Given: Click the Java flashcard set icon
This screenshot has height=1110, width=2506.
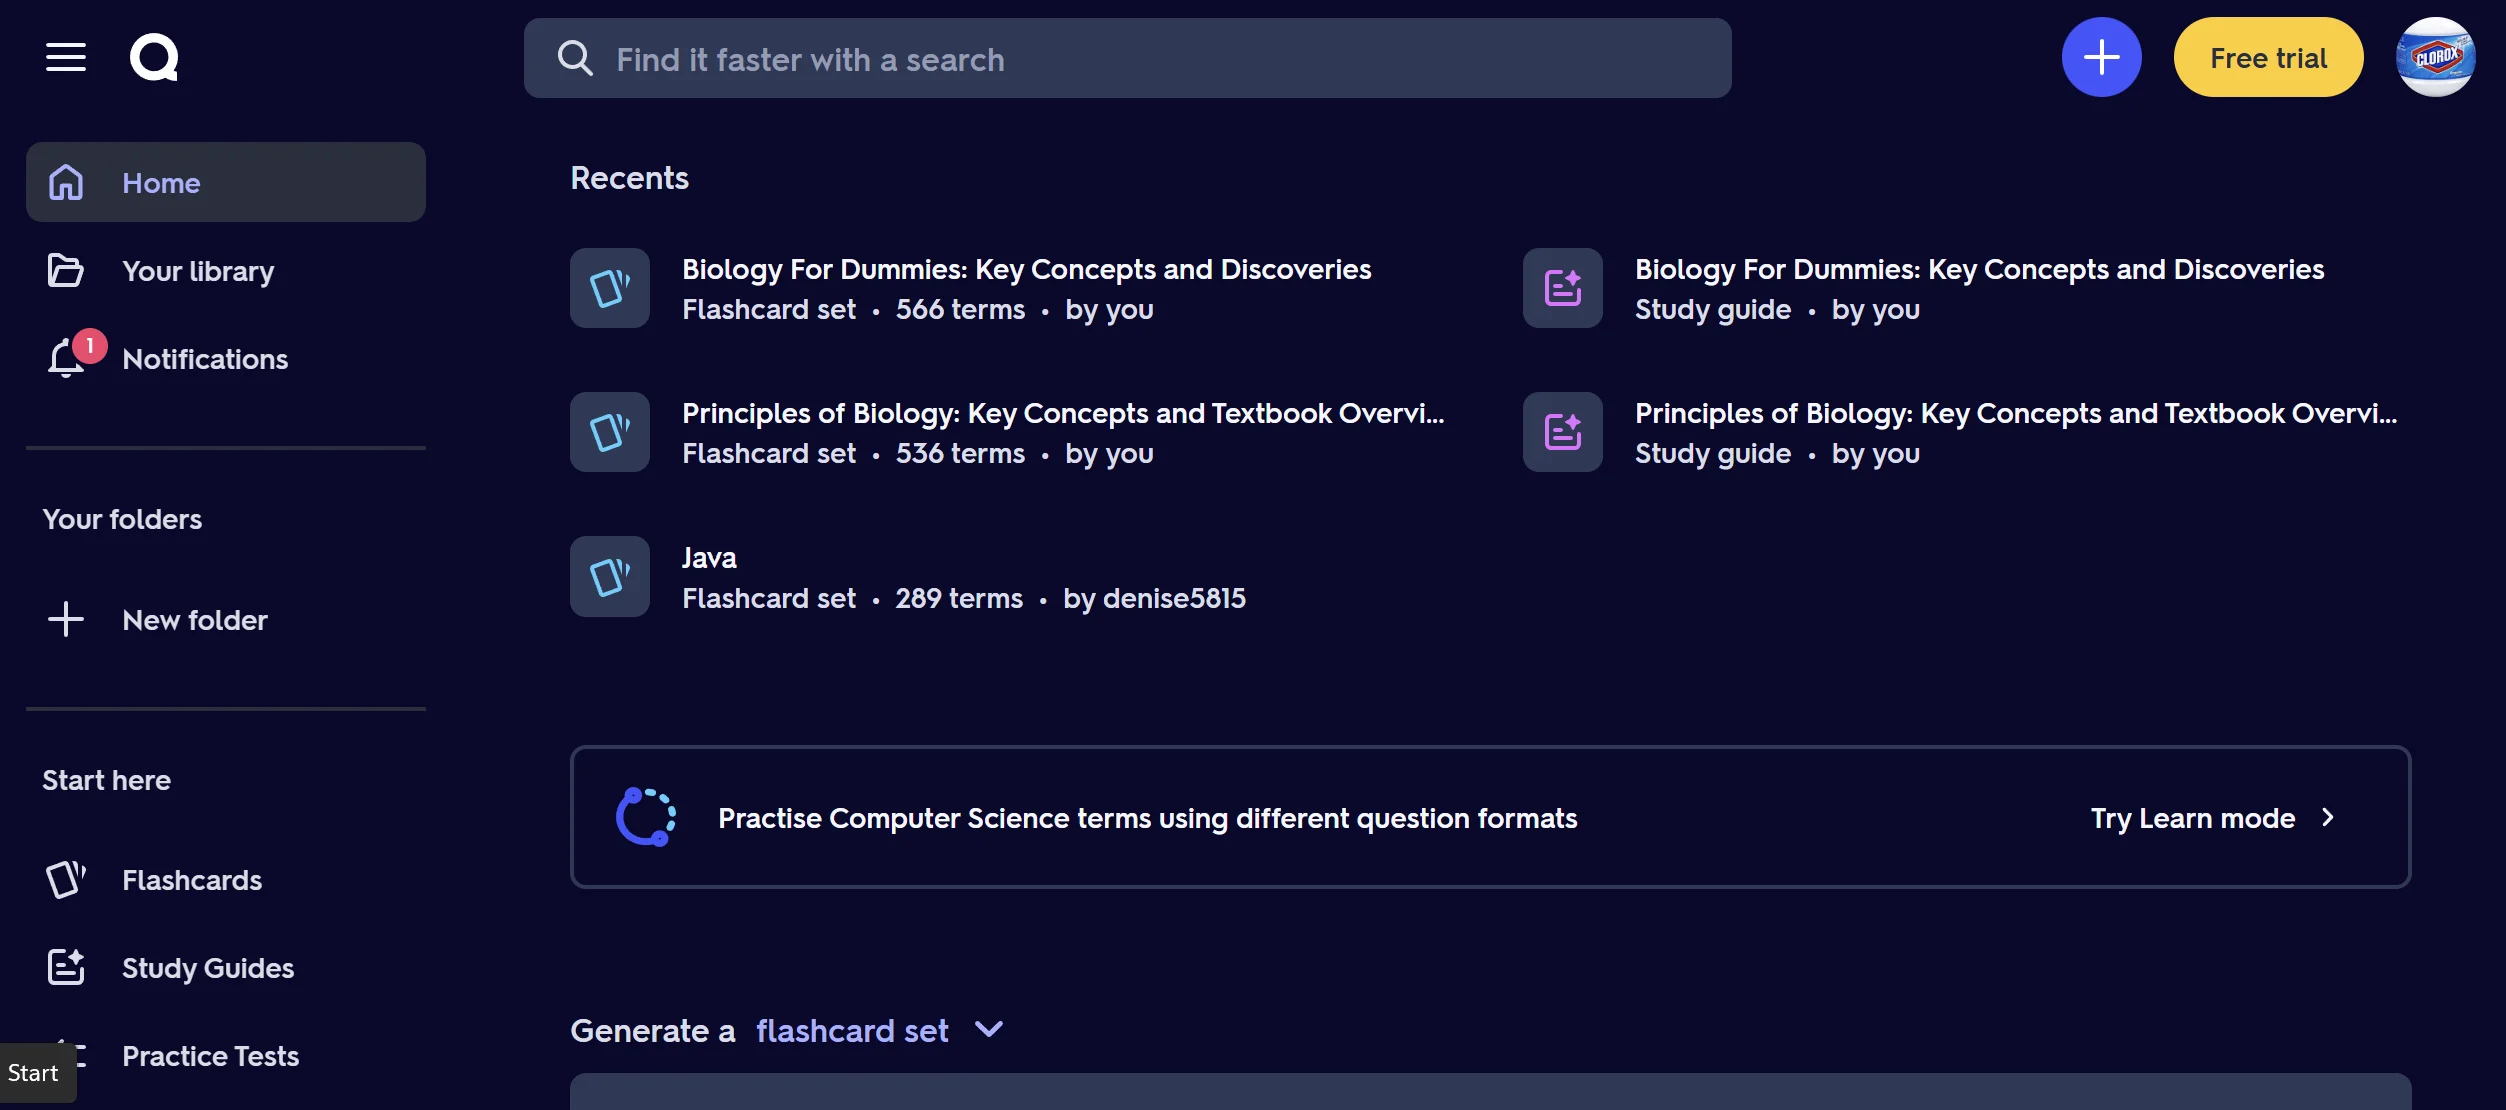Looking at the screenshot, I should pyautogui.click(x=610, y=577).
